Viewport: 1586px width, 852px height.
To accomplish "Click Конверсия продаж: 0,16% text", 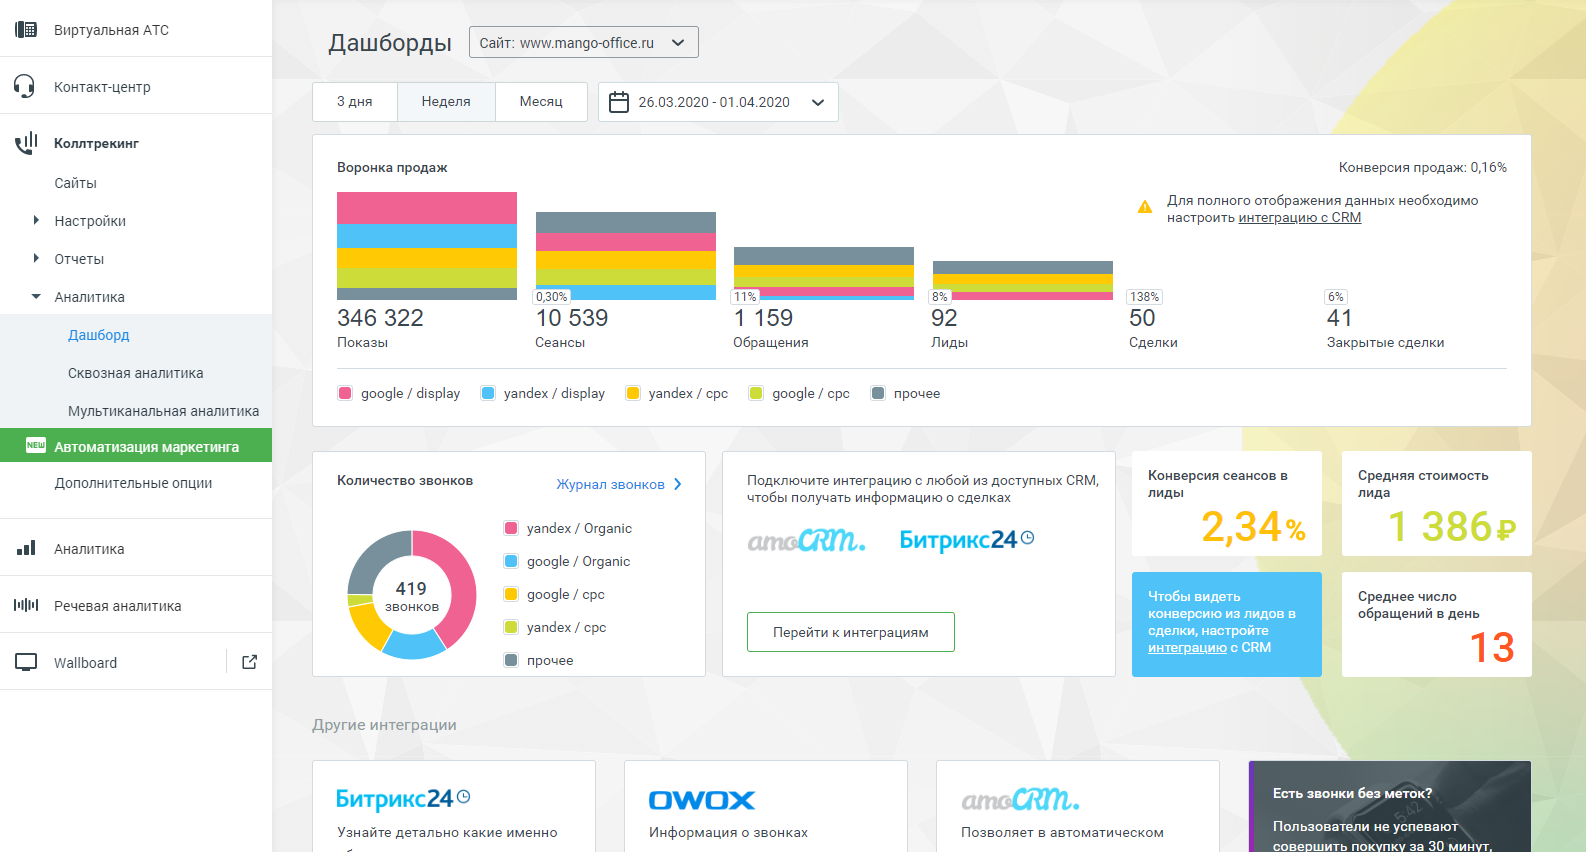I will click(x=1423, y=167).
